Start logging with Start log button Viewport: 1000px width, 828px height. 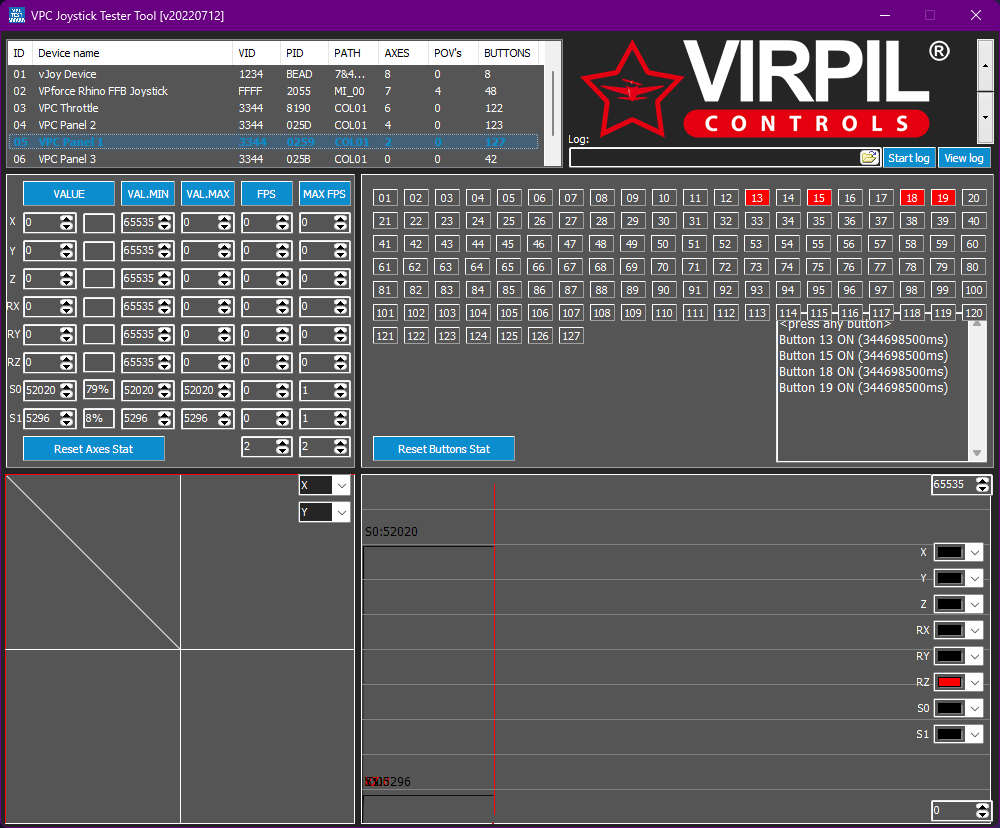coord(909,158)
